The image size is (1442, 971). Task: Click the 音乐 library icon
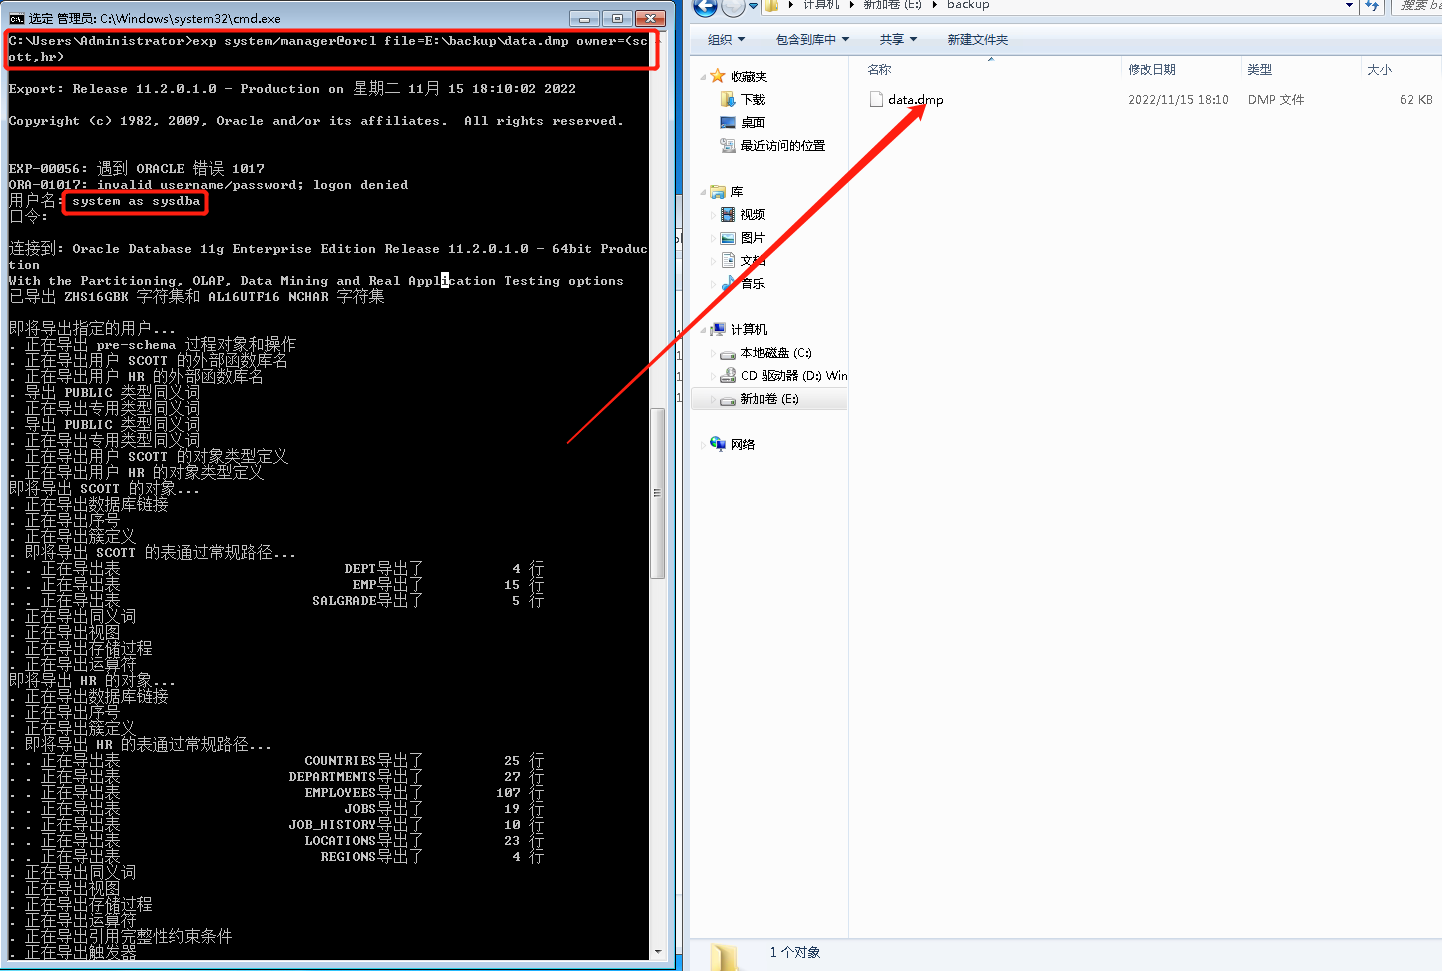tap(728, 283)
